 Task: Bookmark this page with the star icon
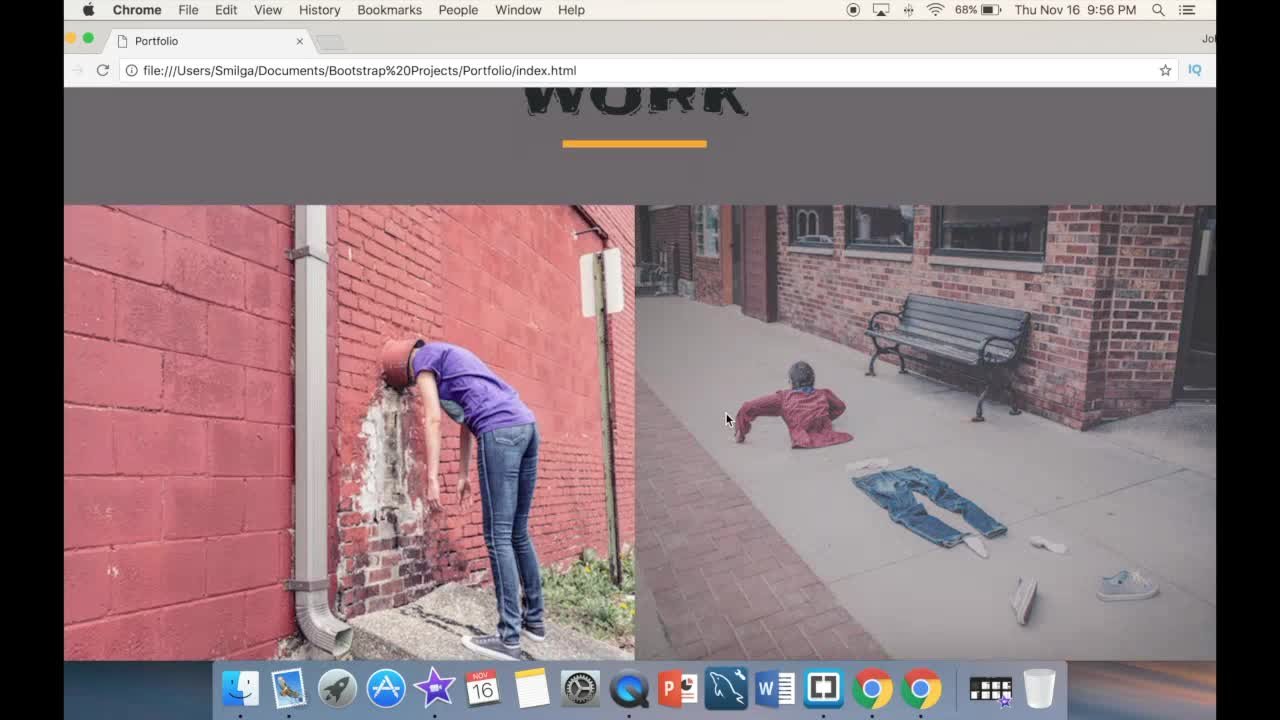1165,70
